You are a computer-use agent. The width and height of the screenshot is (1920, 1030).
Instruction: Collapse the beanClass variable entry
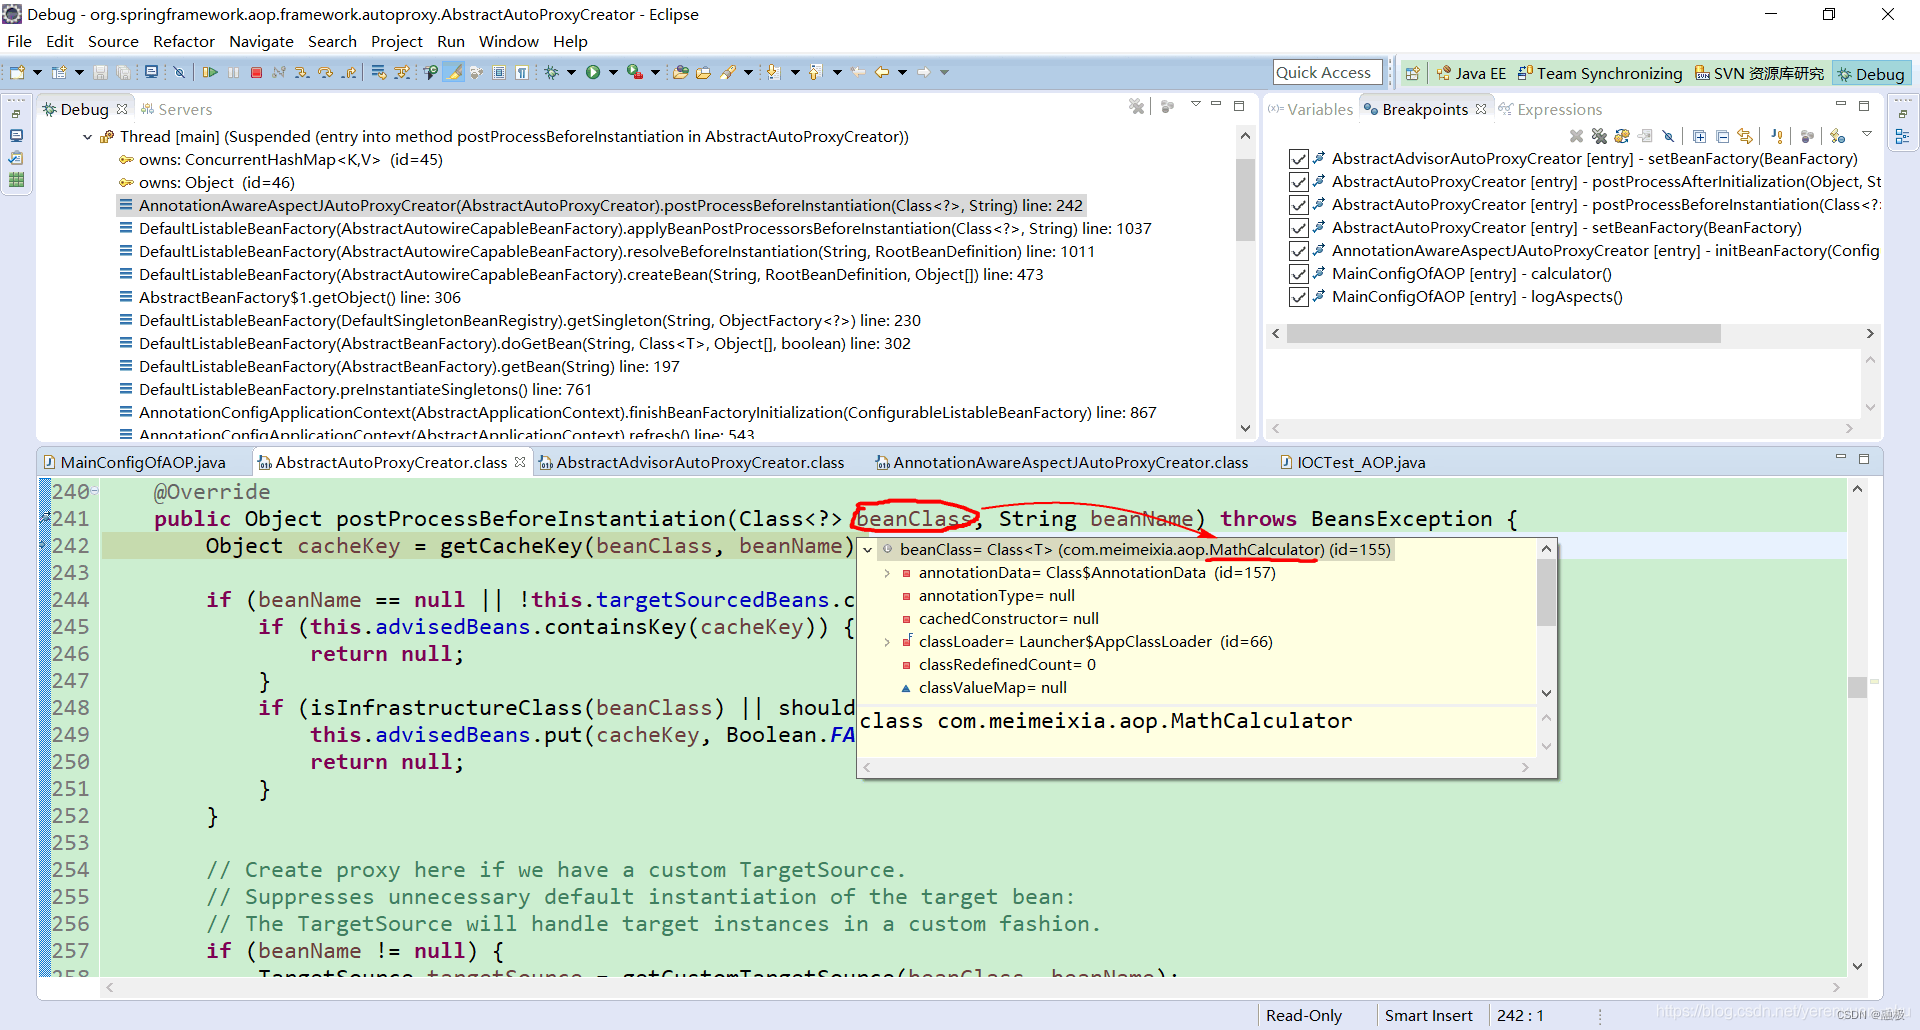pyautogui.click(x=868, y=549)
